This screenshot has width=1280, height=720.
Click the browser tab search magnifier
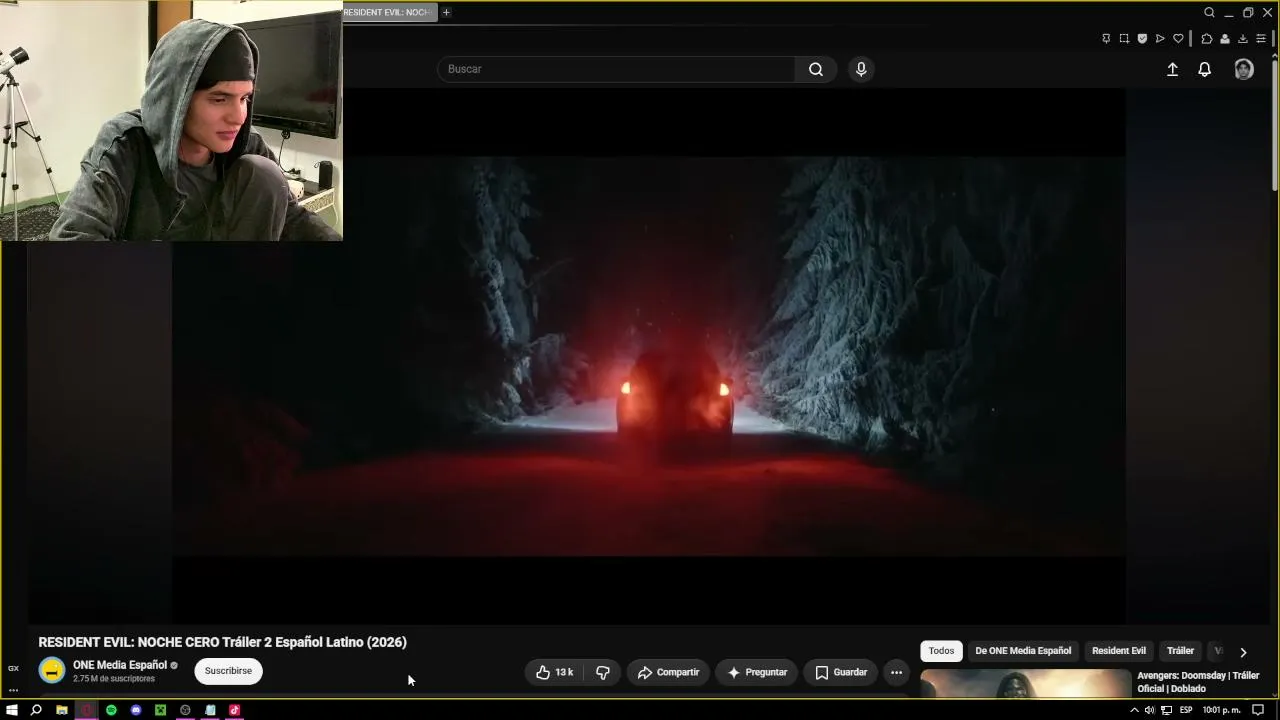[x=1209, y=12]
